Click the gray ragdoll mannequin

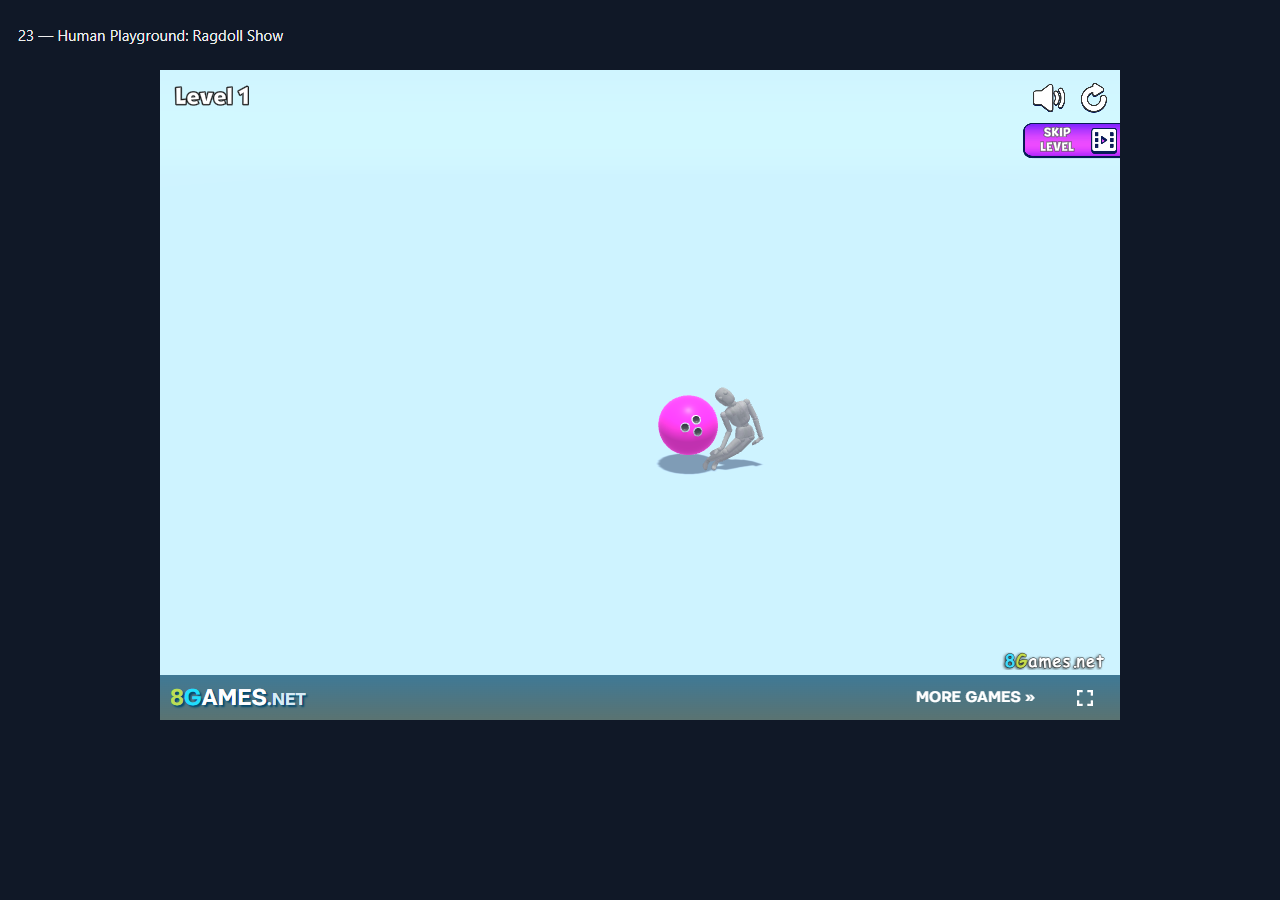pyautogui.click(x=736, y=428)
